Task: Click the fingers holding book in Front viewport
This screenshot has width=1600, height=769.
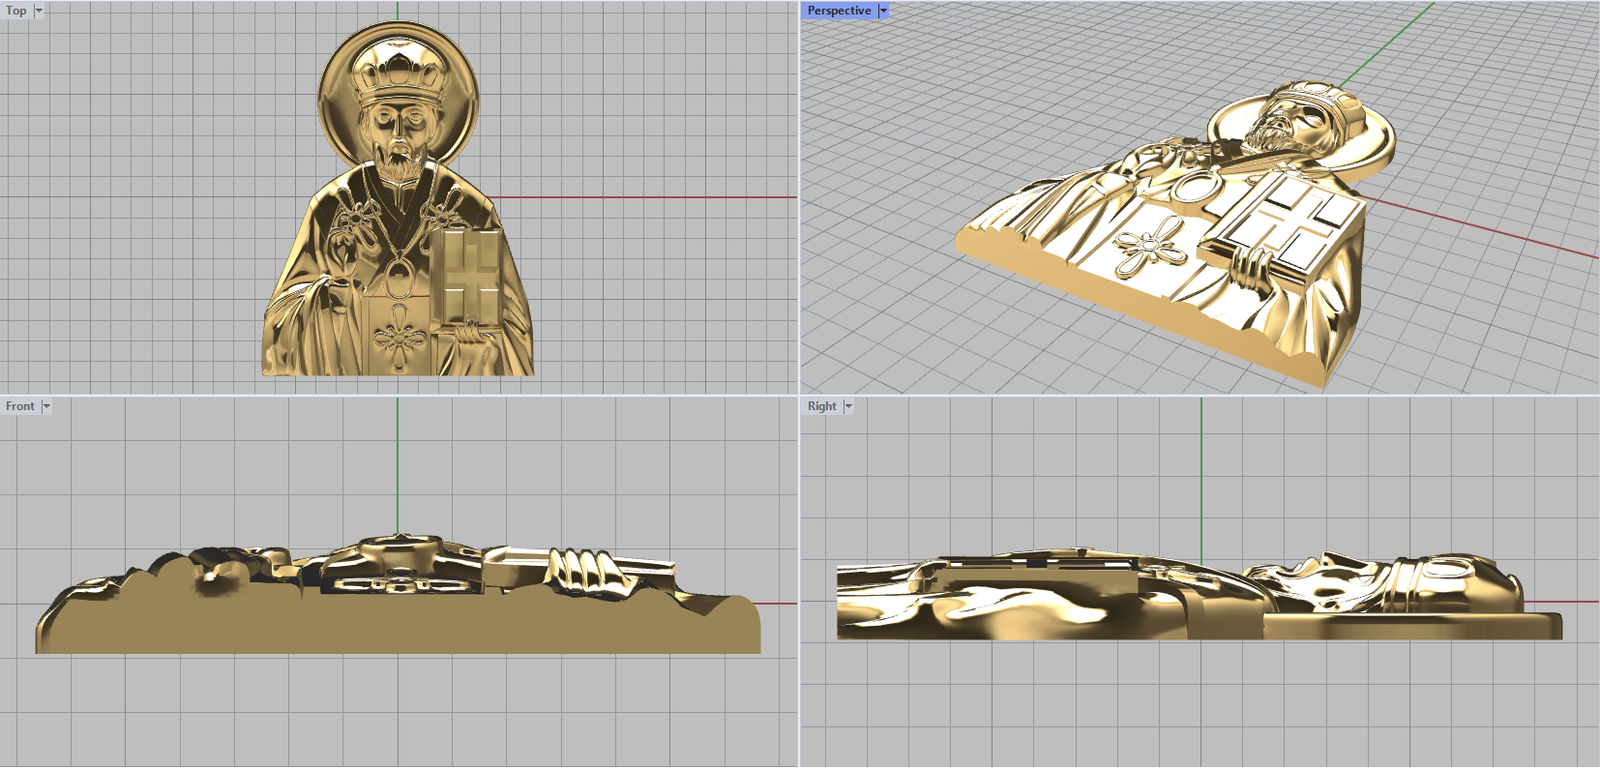Action: pos(580,572)
